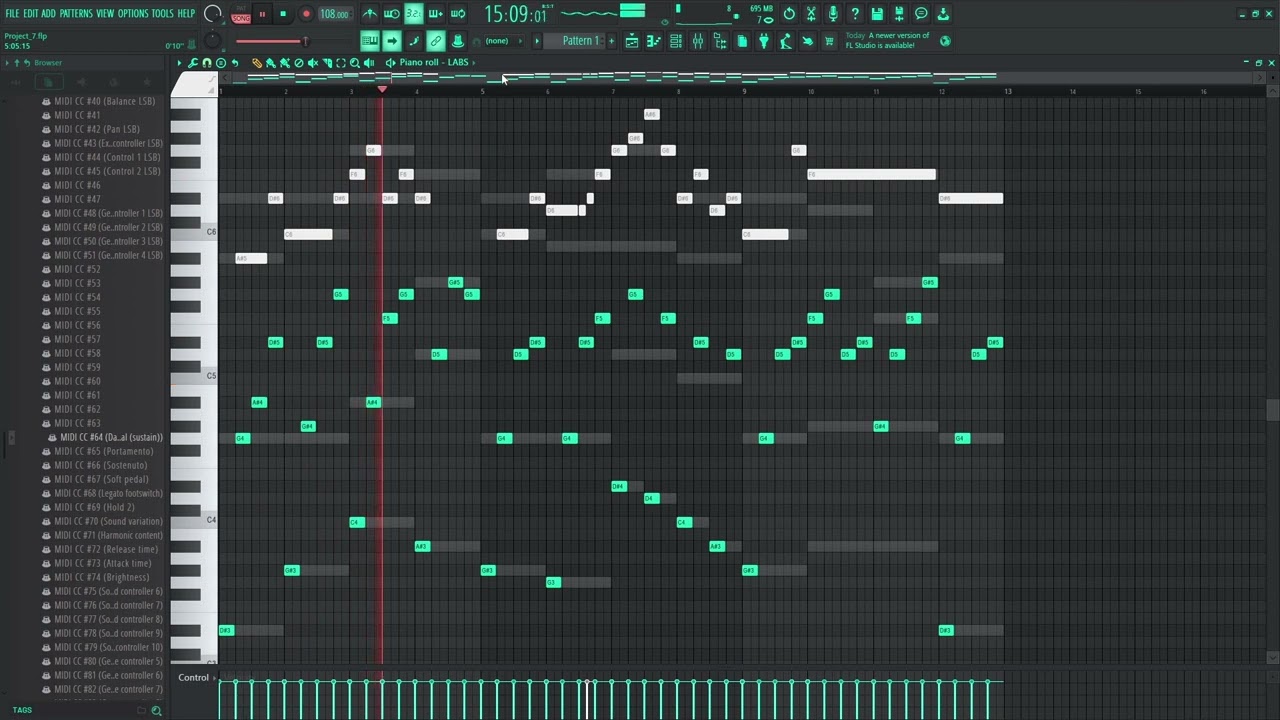Open the OPTIONS menu
Viewport: 1280px width, 720px height.
coord(133,14)
